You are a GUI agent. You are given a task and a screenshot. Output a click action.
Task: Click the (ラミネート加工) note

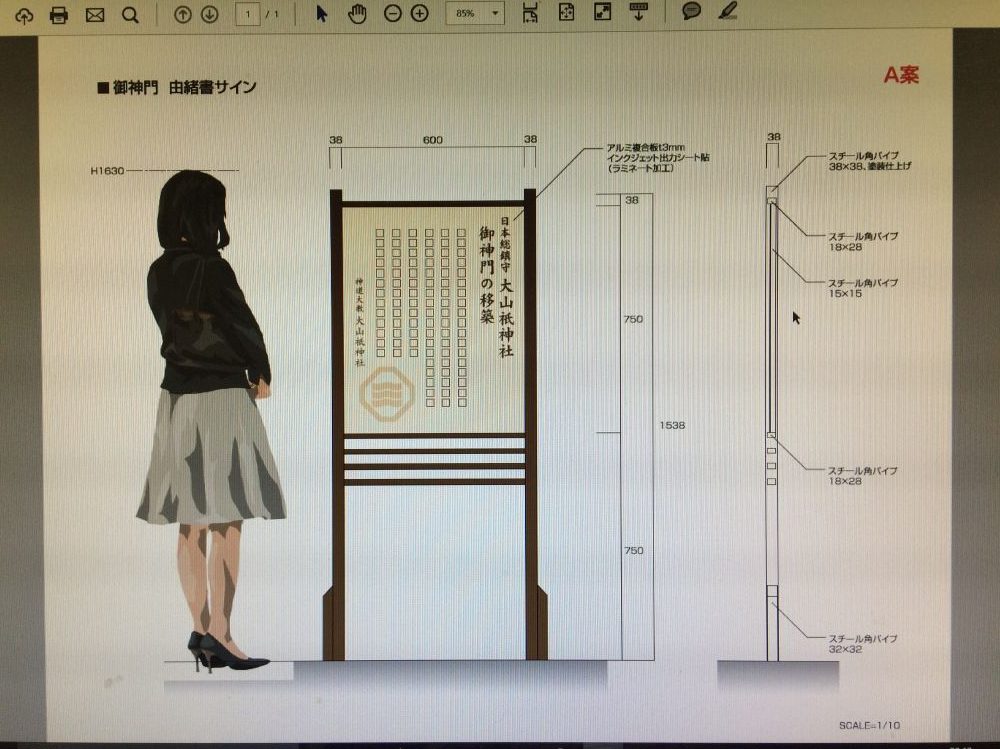point(640,168)
